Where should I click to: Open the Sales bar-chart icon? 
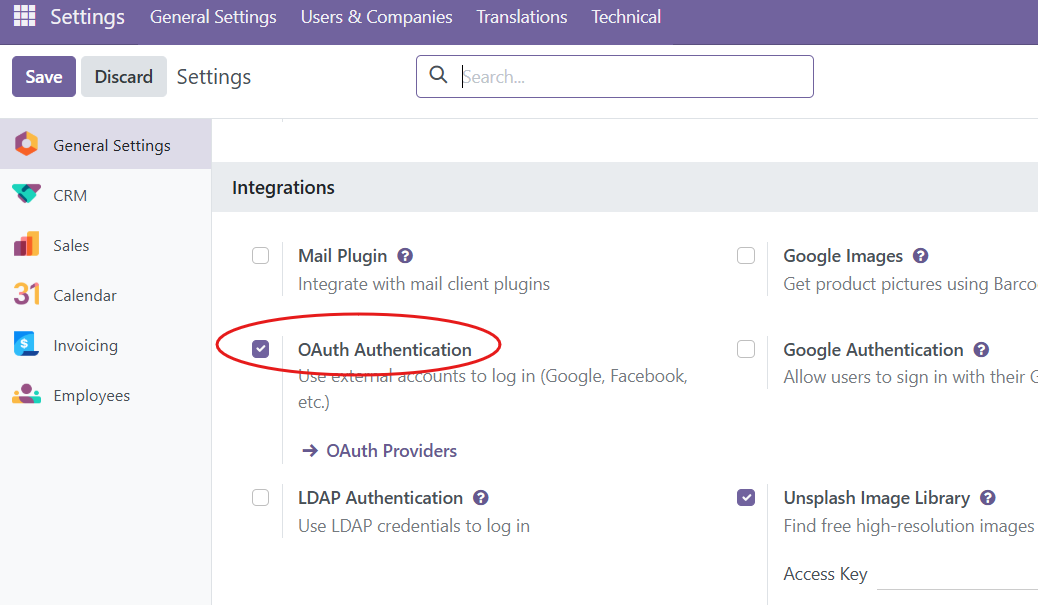(26, 245)
